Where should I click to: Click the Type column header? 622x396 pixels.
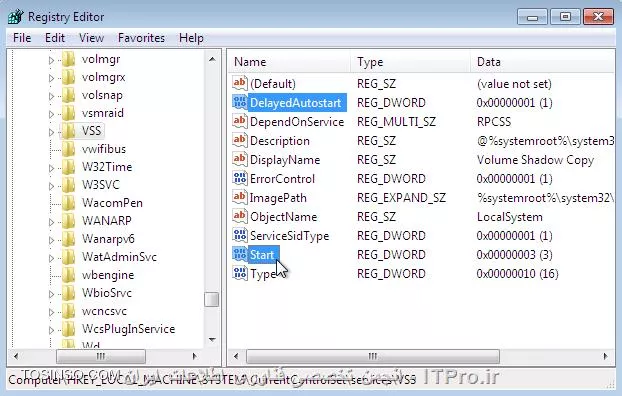click(411, 62)
